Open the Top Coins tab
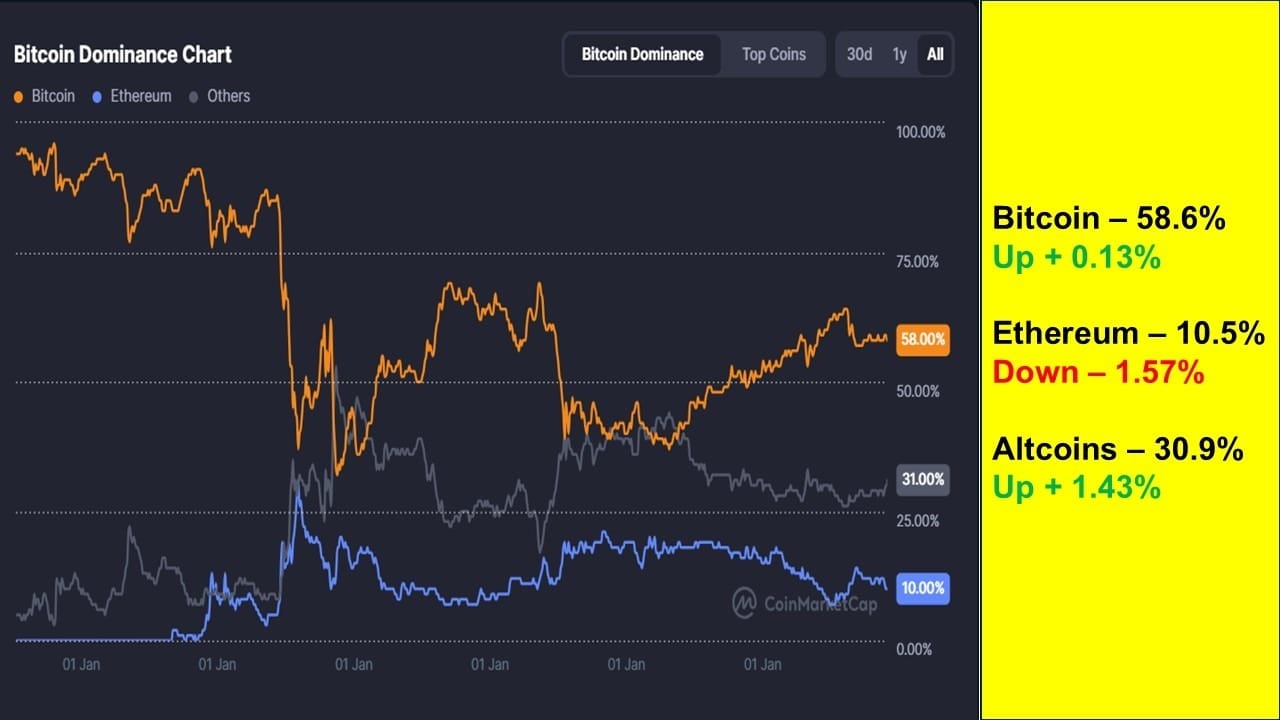Viewport: 1280px width, 720px height. 773,54
